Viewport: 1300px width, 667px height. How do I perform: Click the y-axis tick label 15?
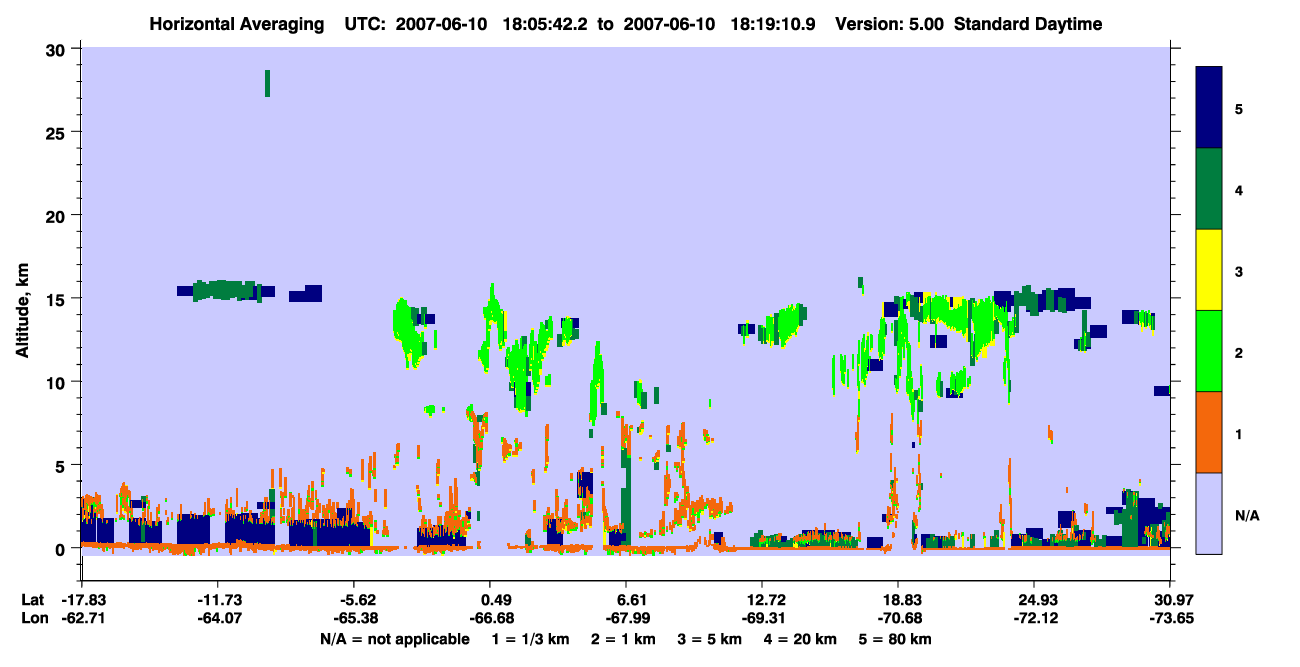tap(58, 298)
